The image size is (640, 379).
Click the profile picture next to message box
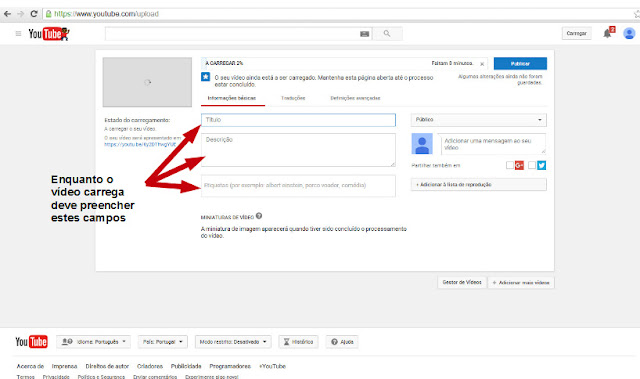[x=422, y=144]
